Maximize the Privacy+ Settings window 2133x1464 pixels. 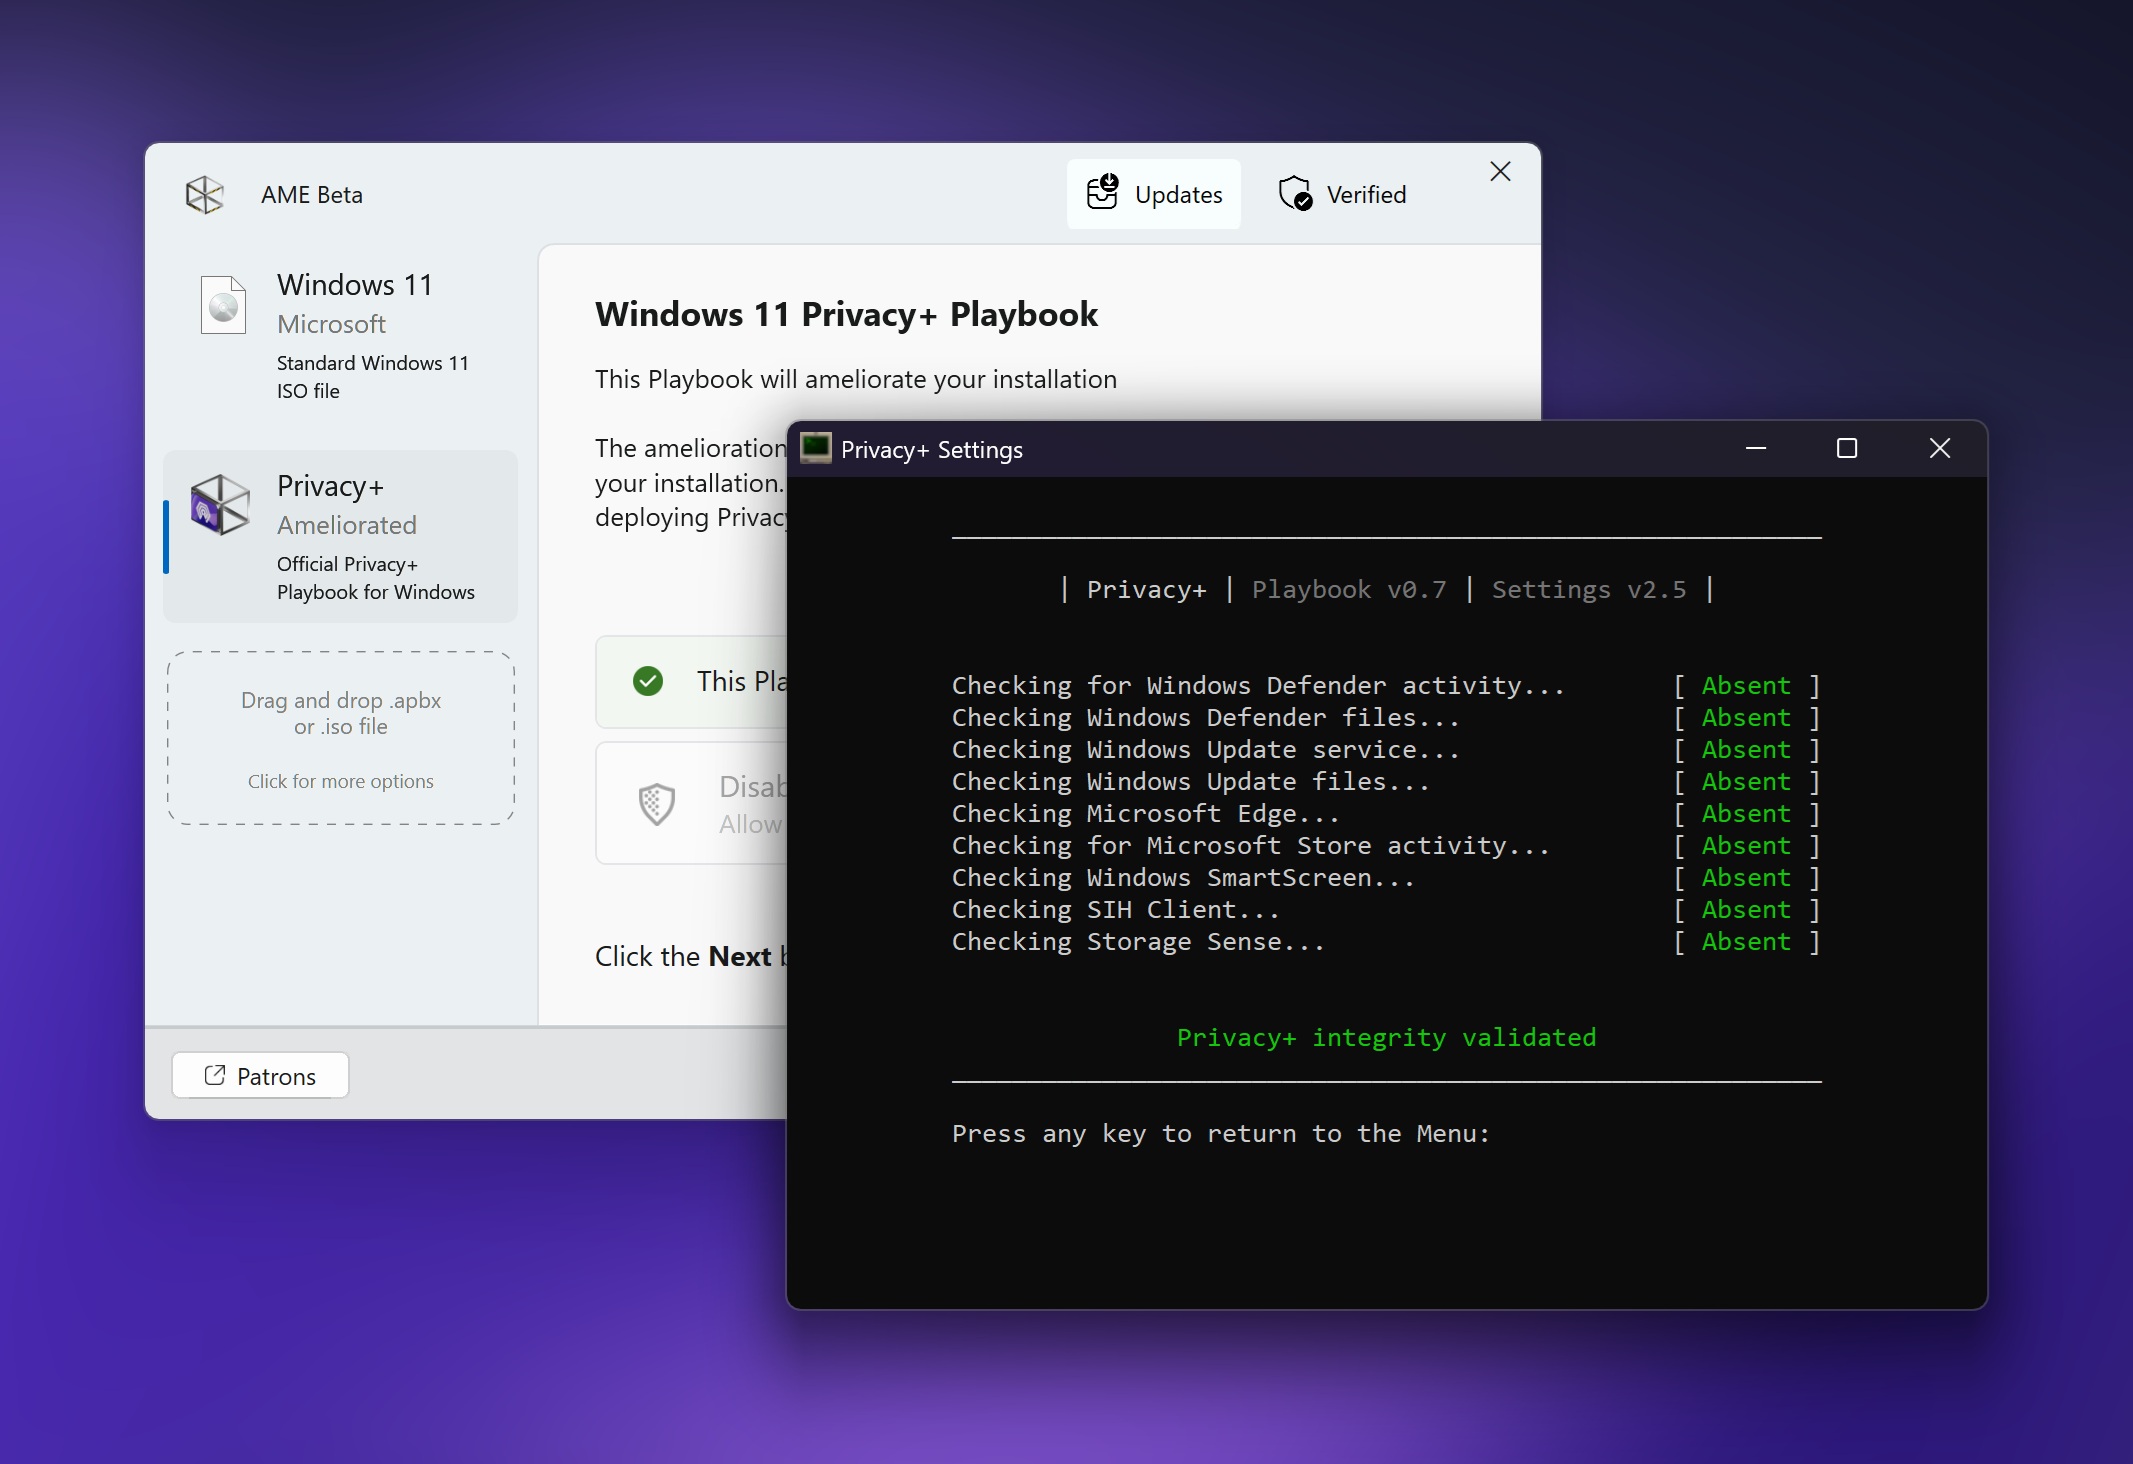(1847, 448)
